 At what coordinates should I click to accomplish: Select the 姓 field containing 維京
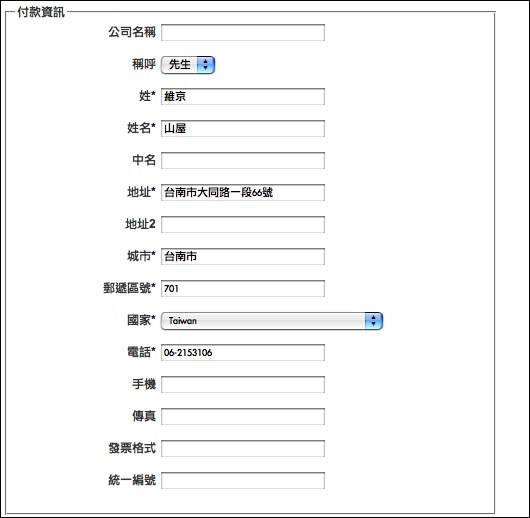(243, 96)
